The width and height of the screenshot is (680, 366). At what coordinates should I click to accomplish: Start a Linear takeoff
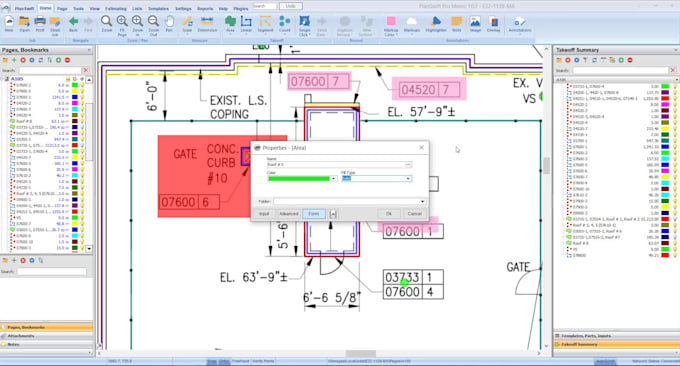pyautogui.click(x=246, y=24)
